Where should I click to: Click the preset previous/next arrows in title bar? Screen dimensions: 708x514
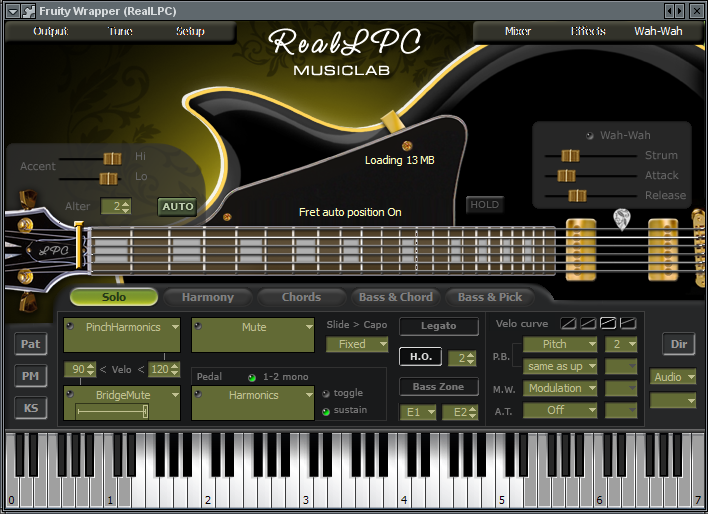[675, 11]
